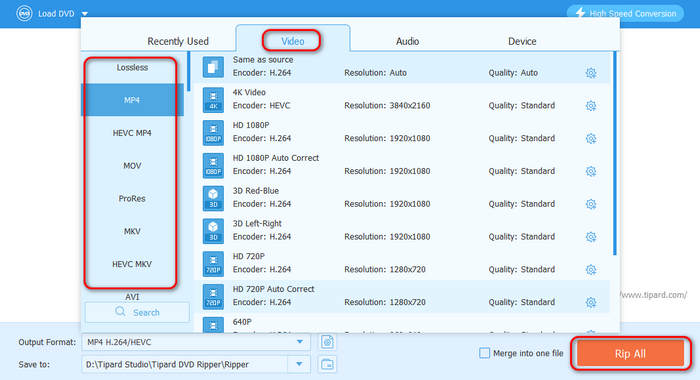The image size is (700, 380).
Task: Select HEVC MKV format category
Action: (x=132, y=264)
